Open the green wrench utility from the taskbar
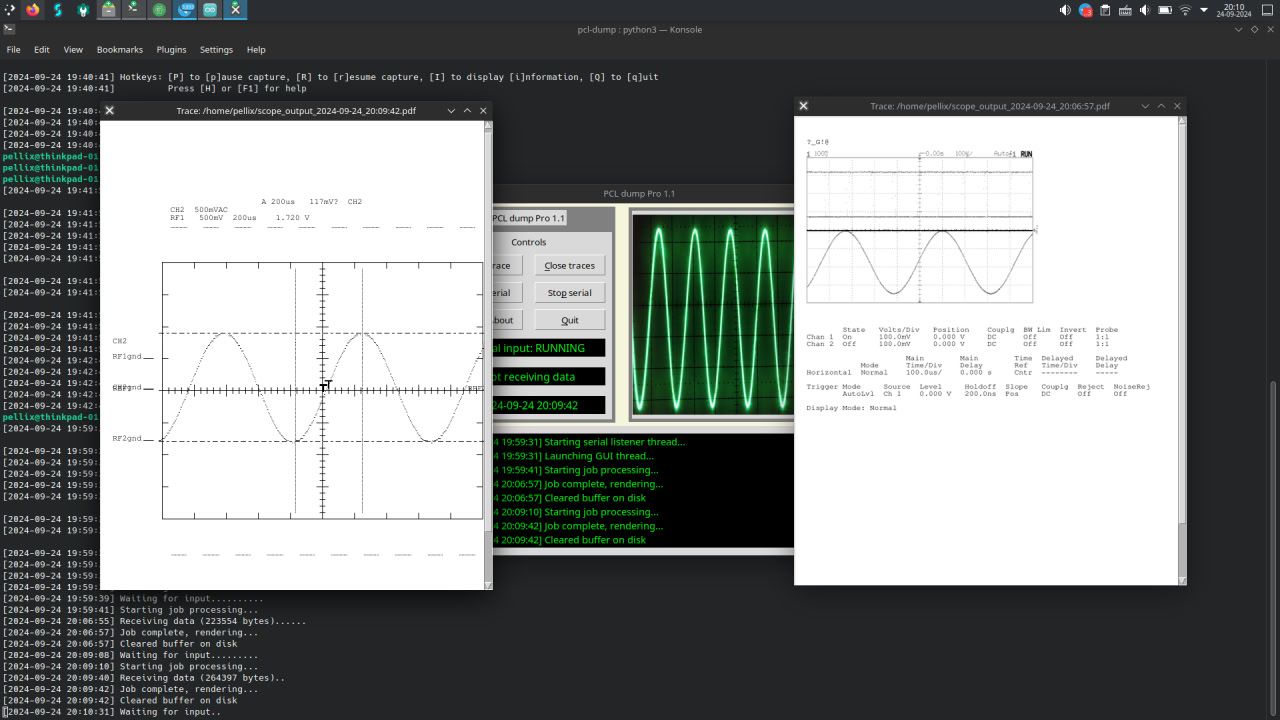 coord(83,10)
